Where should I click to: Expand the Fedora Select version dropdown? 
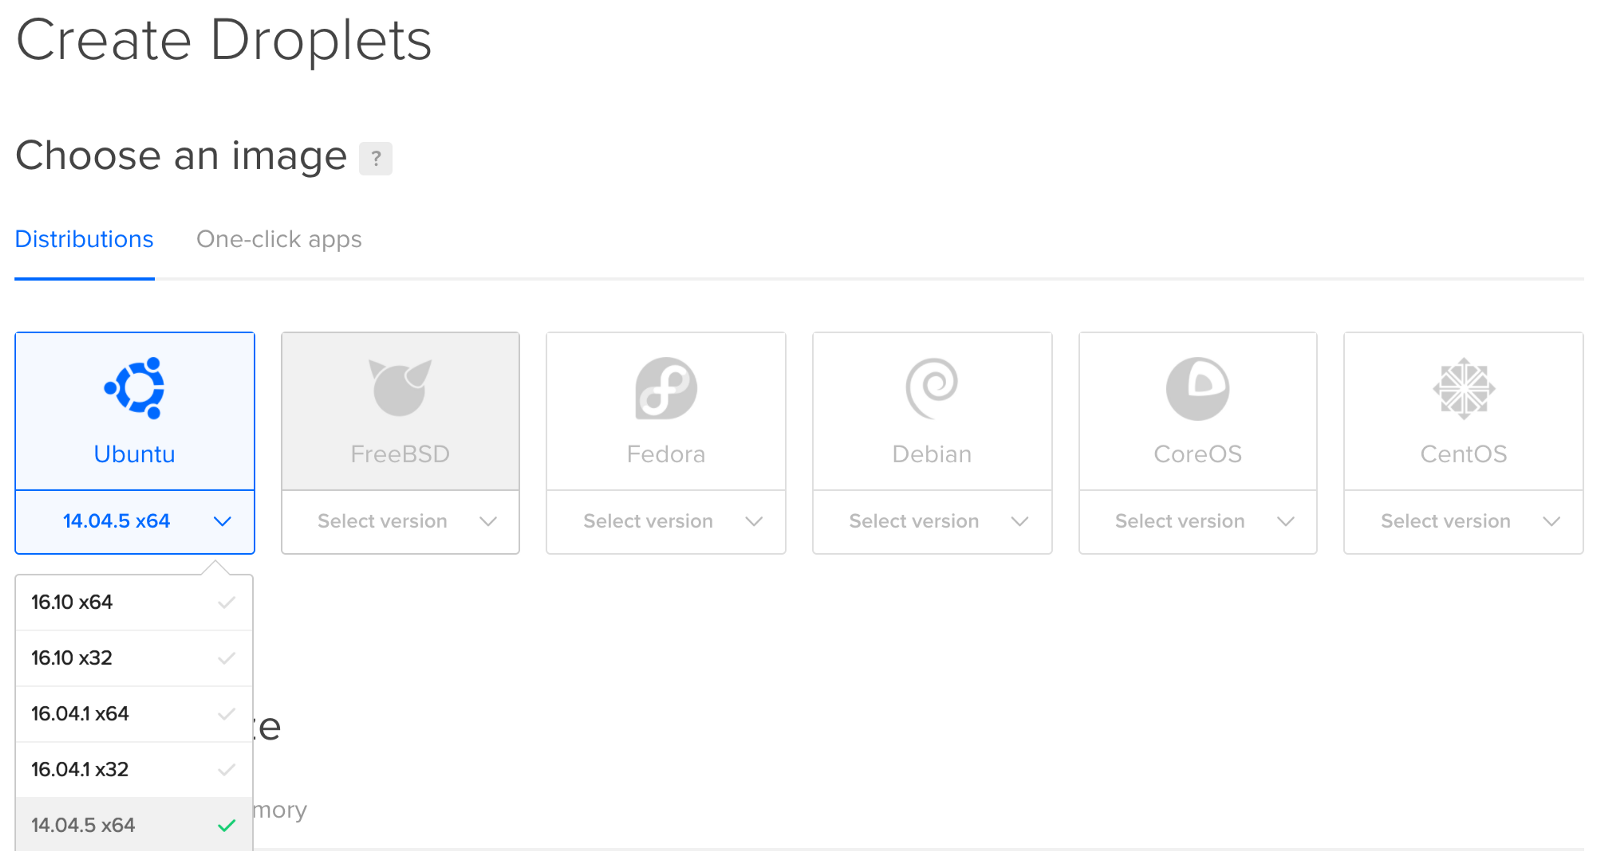click(x=666, y=521)
